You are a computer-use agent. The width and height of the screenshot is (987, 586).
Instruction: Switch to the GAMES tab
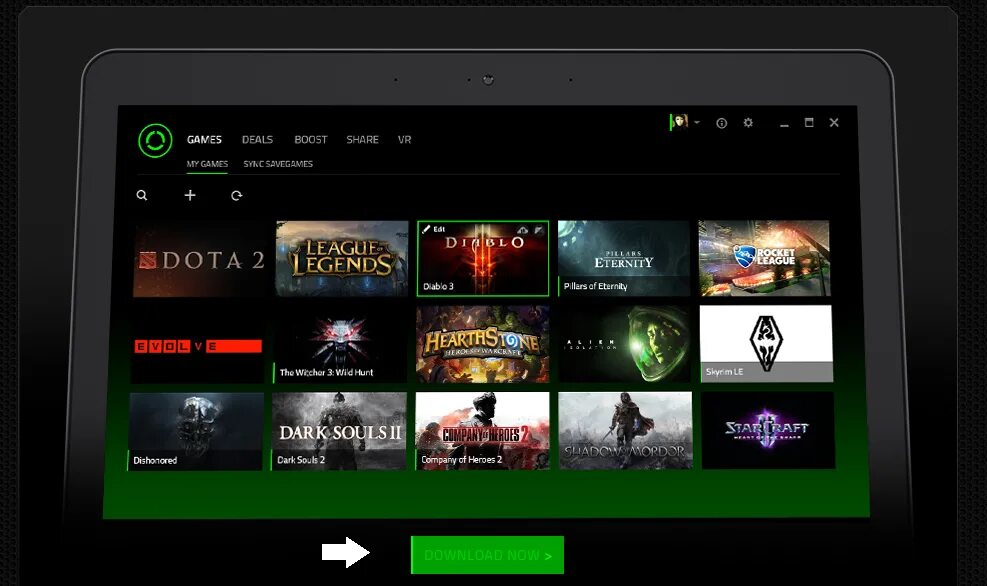pos(204,140)
